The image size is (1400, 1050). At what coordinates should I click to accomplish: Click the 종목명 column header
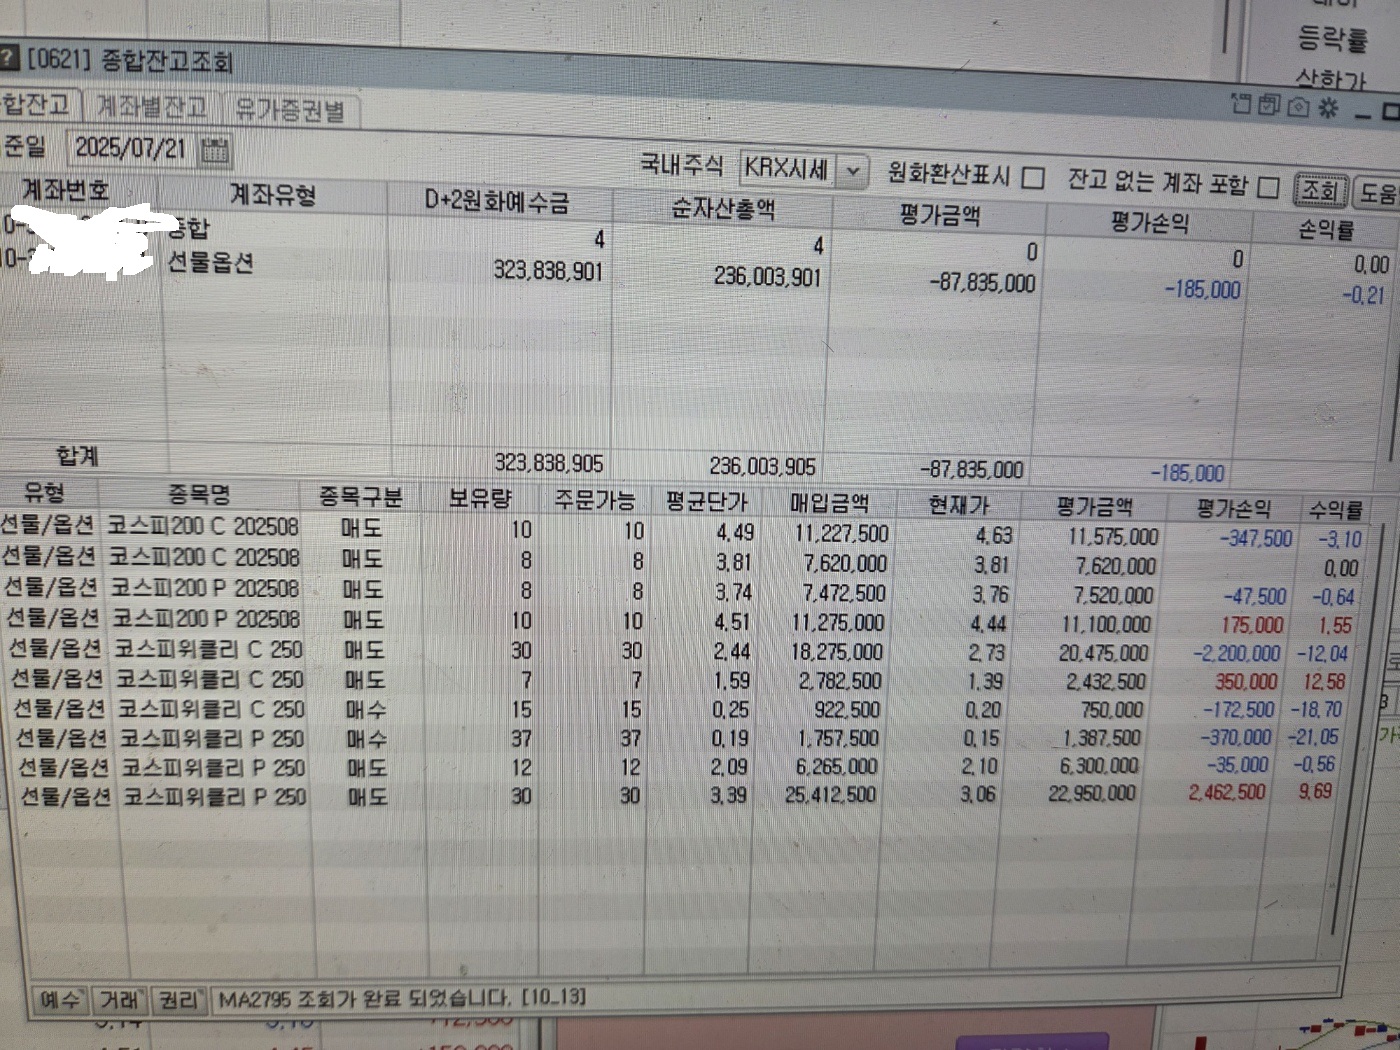(199, 494)
